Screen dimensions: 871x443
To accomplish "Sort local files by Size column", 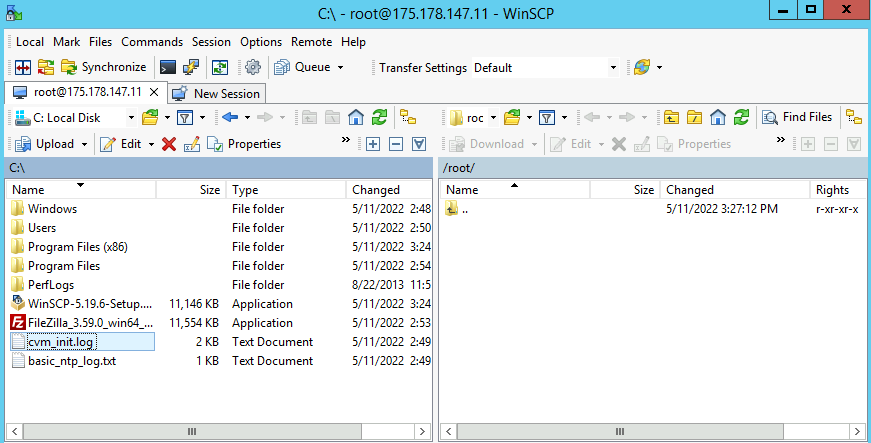I will click(x=191, y=190).
